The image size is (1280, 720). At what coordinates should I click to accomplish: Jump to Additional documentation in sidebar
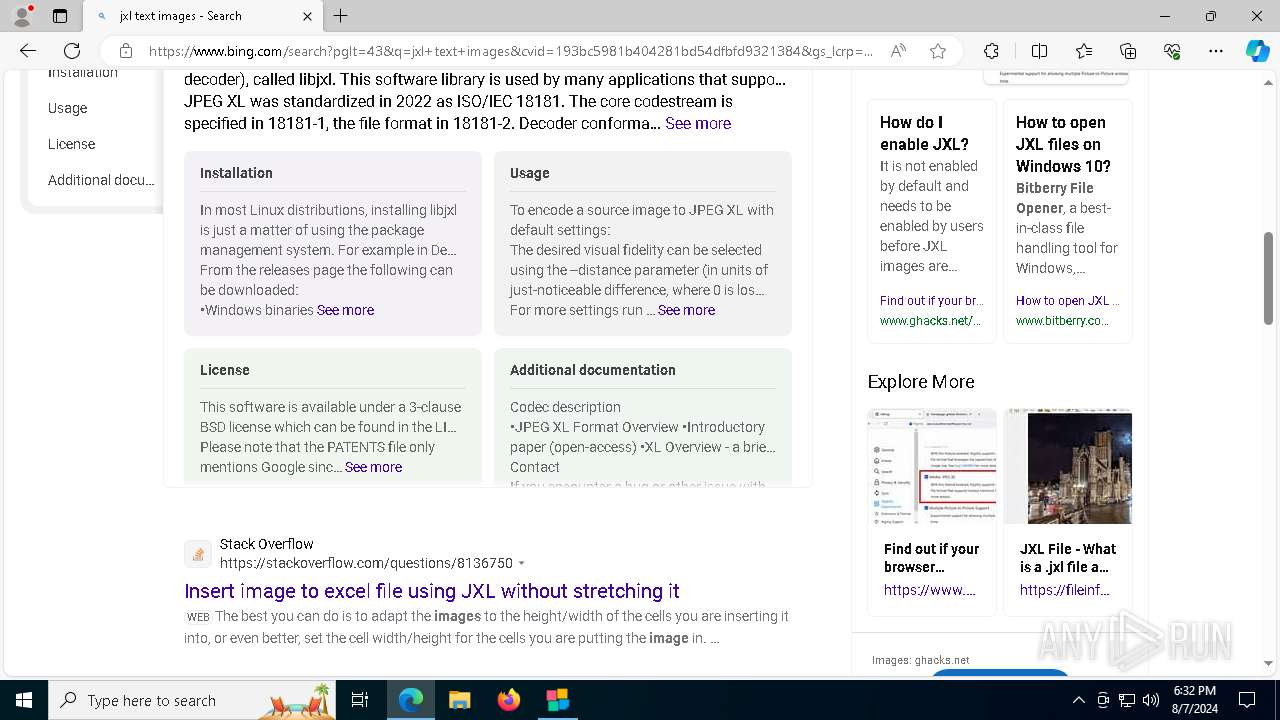click(101, 180)
